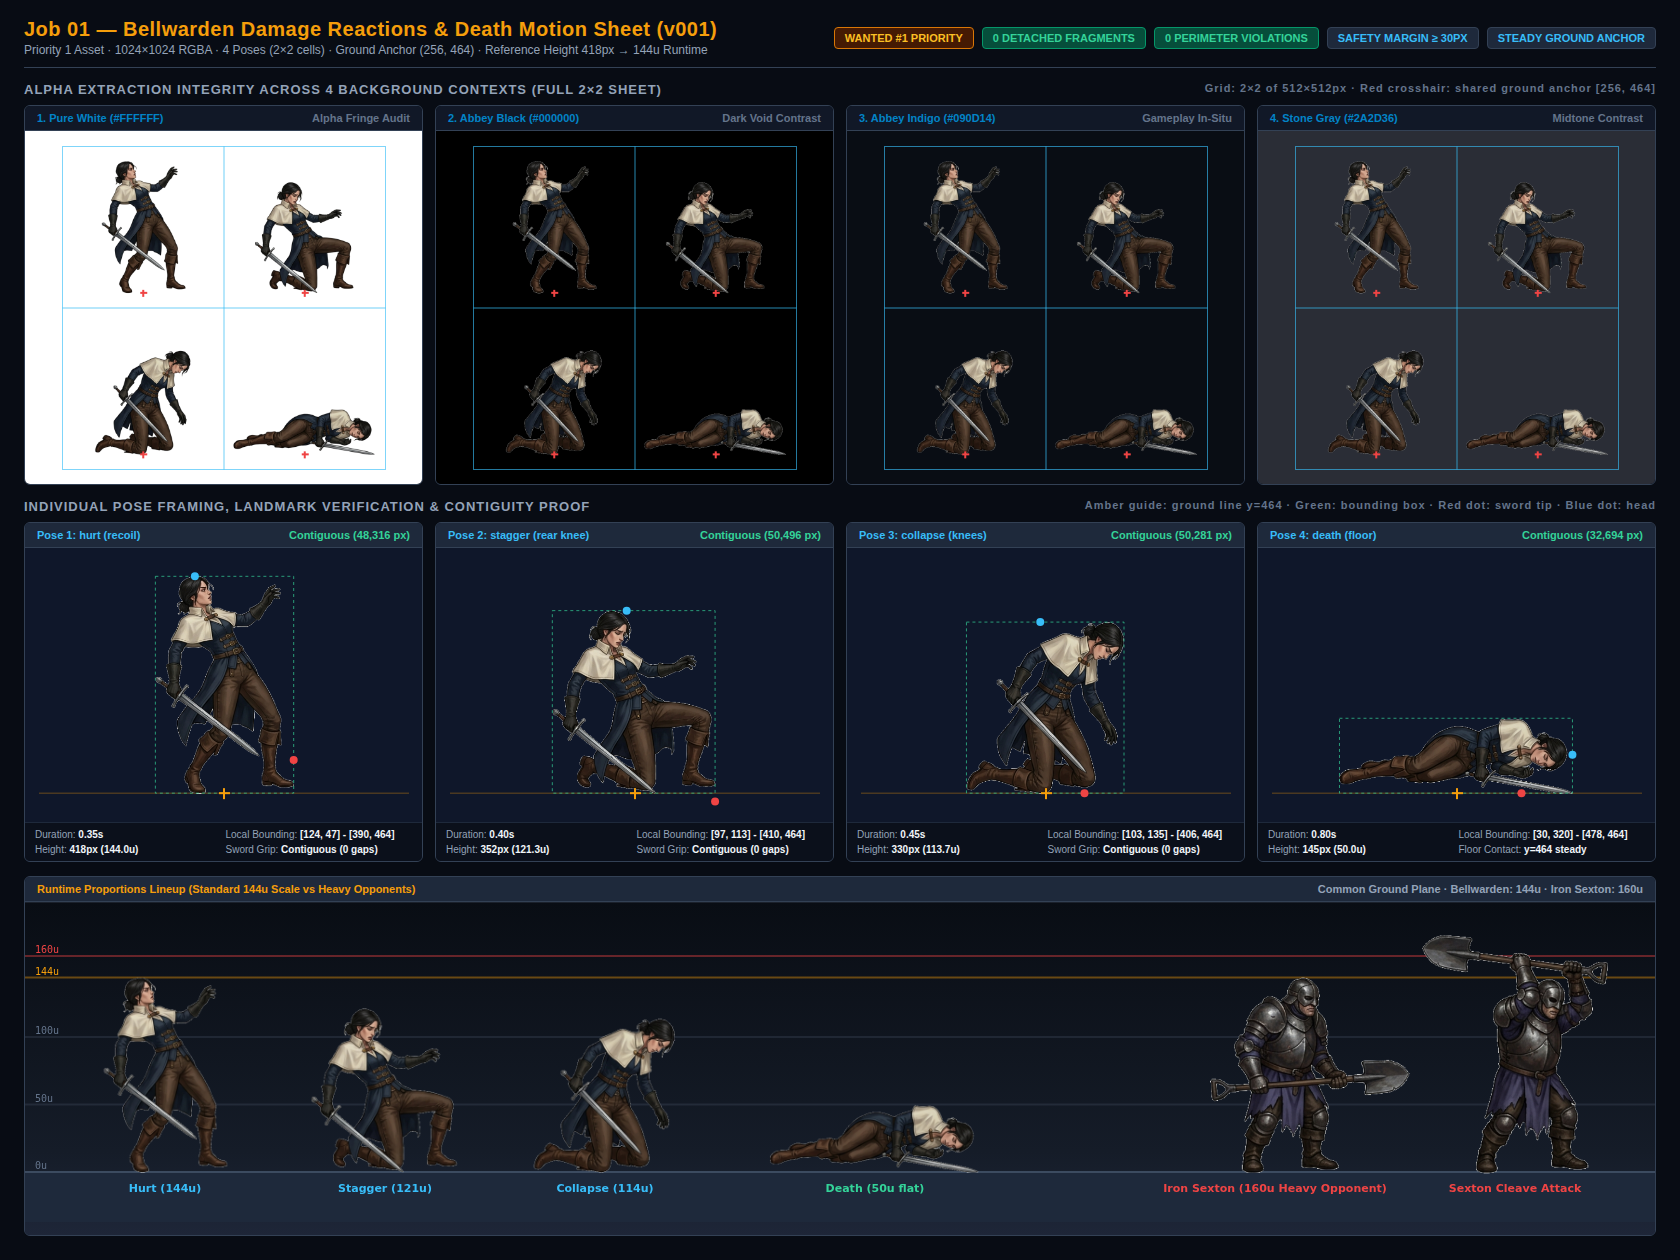Click the 'Dark Void Contrast' label
This screenshot has height=1260, width=1680.
click(771, 118)
